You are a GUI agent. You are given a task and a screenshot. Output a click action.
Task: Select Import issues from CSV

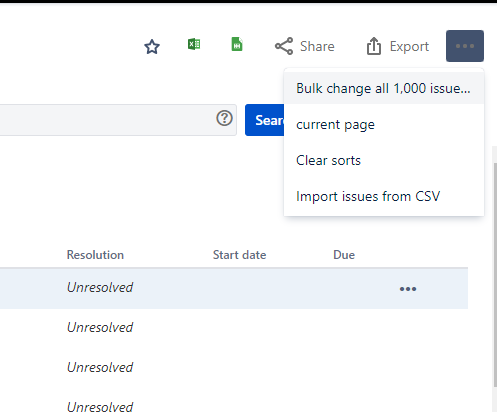coord(384,196)
